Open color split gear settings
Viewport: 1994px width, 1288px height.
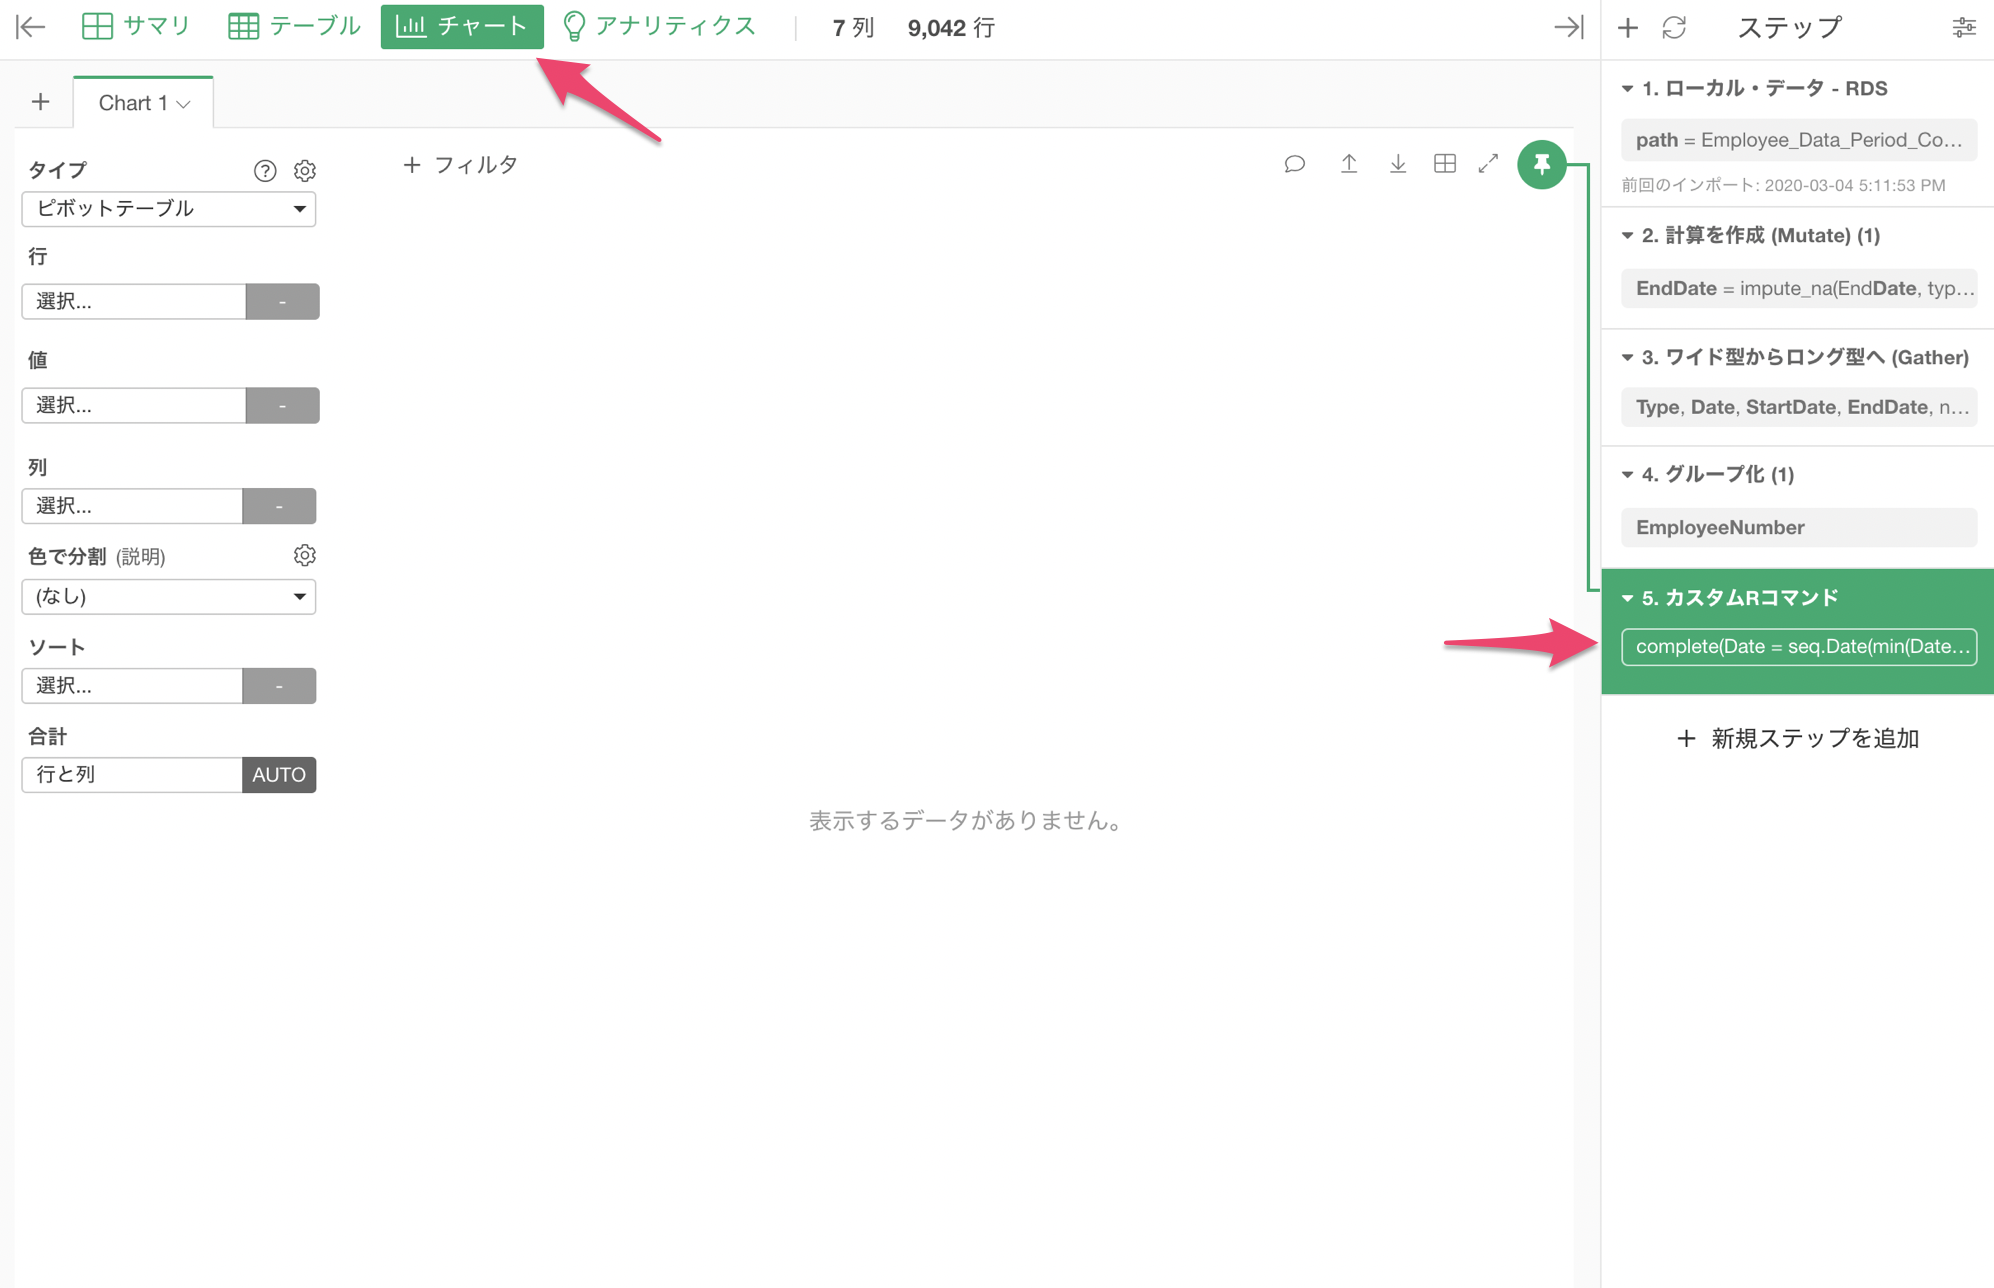point(304,556)
